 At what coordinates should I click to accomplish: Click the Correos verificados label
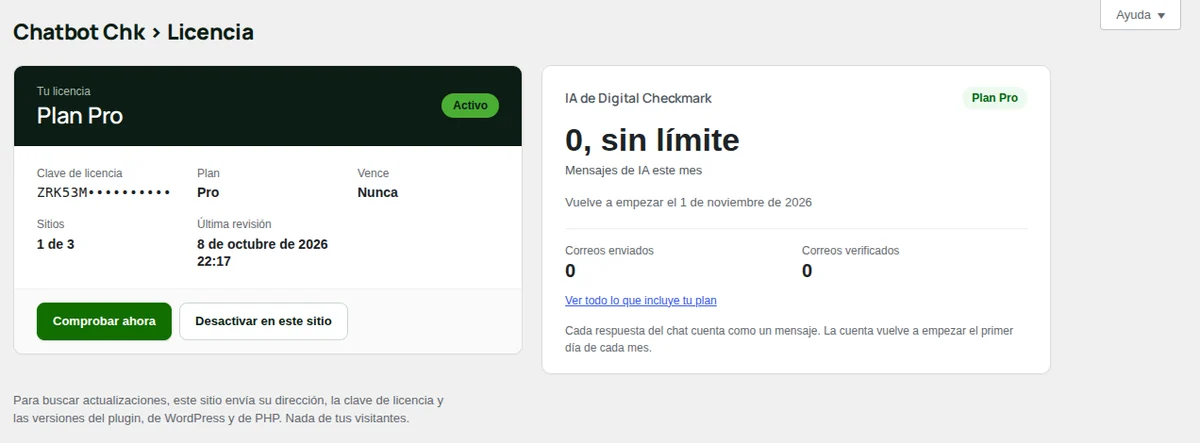click(851, 250)
